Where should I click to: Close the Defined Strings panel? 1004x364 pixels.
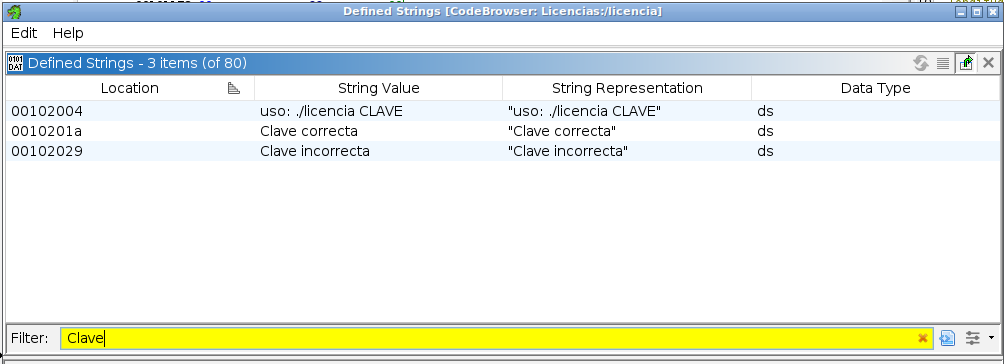(989, 63)
